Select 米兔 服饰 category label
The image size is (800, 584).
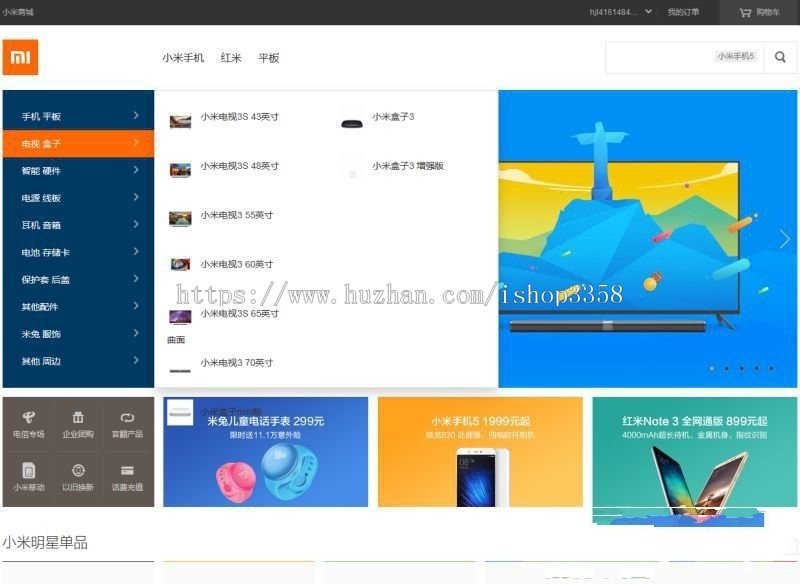coord(41,334)
